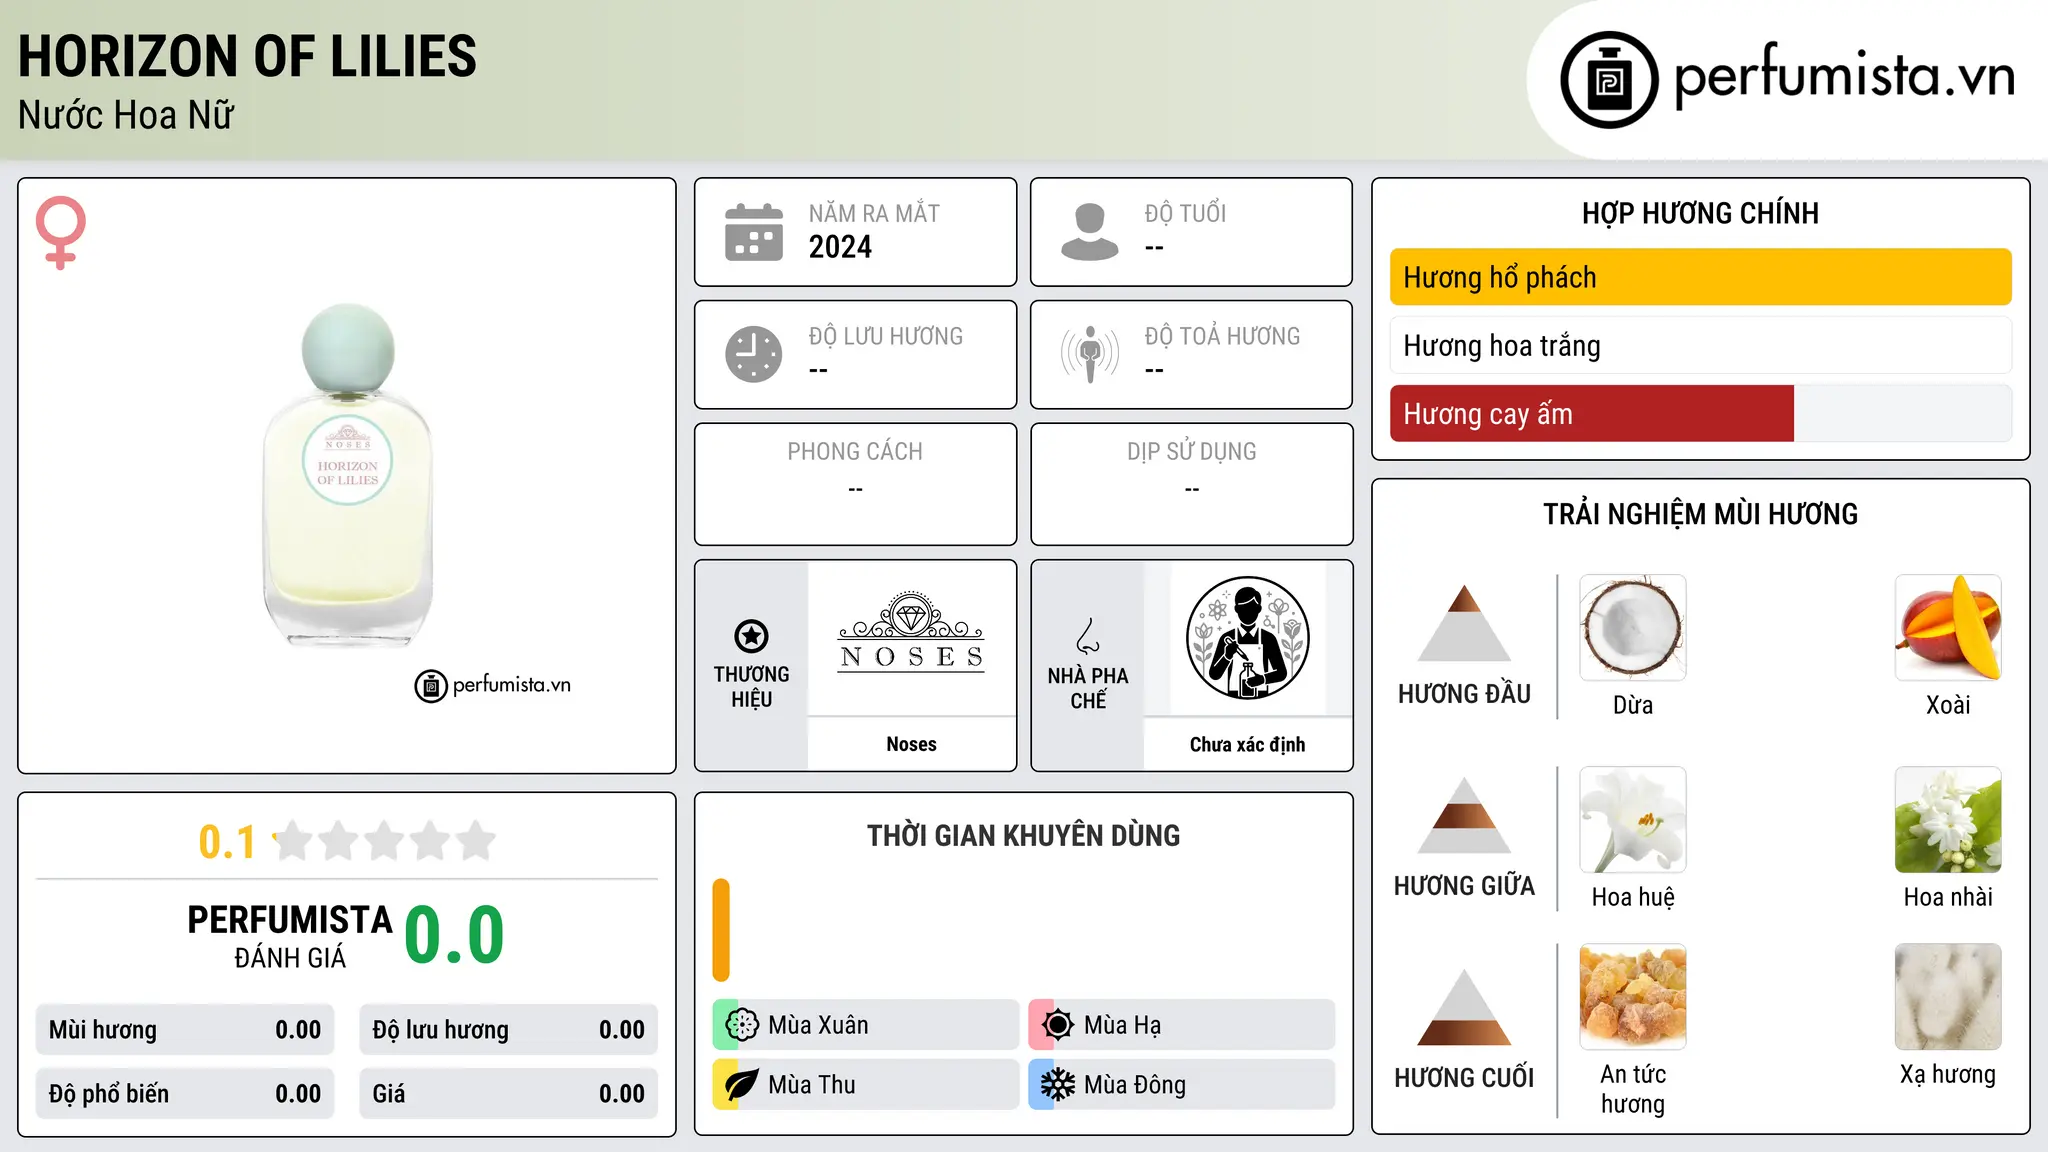
Task: Click the Giá score row
Action: [x=508, y=1093]
